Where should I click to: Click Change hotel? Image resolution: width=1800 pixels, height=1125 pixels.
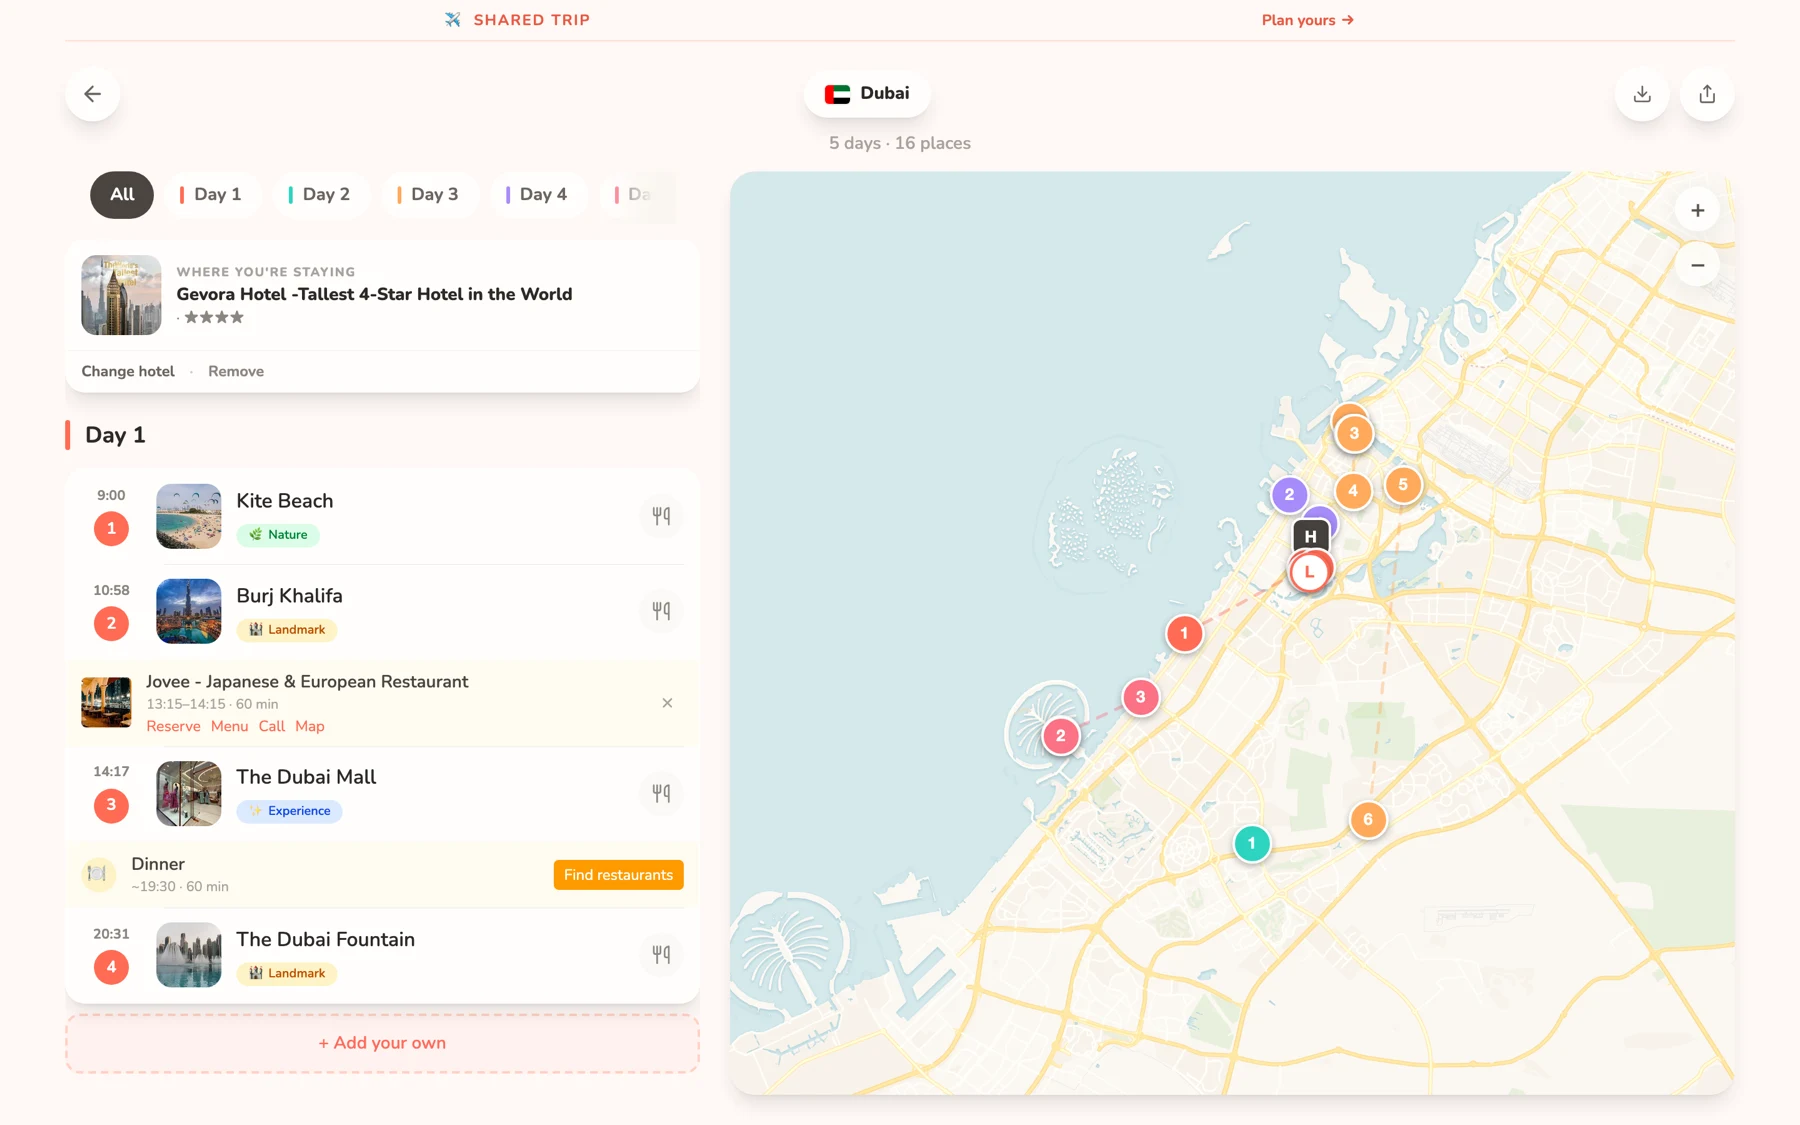point(128,371)
